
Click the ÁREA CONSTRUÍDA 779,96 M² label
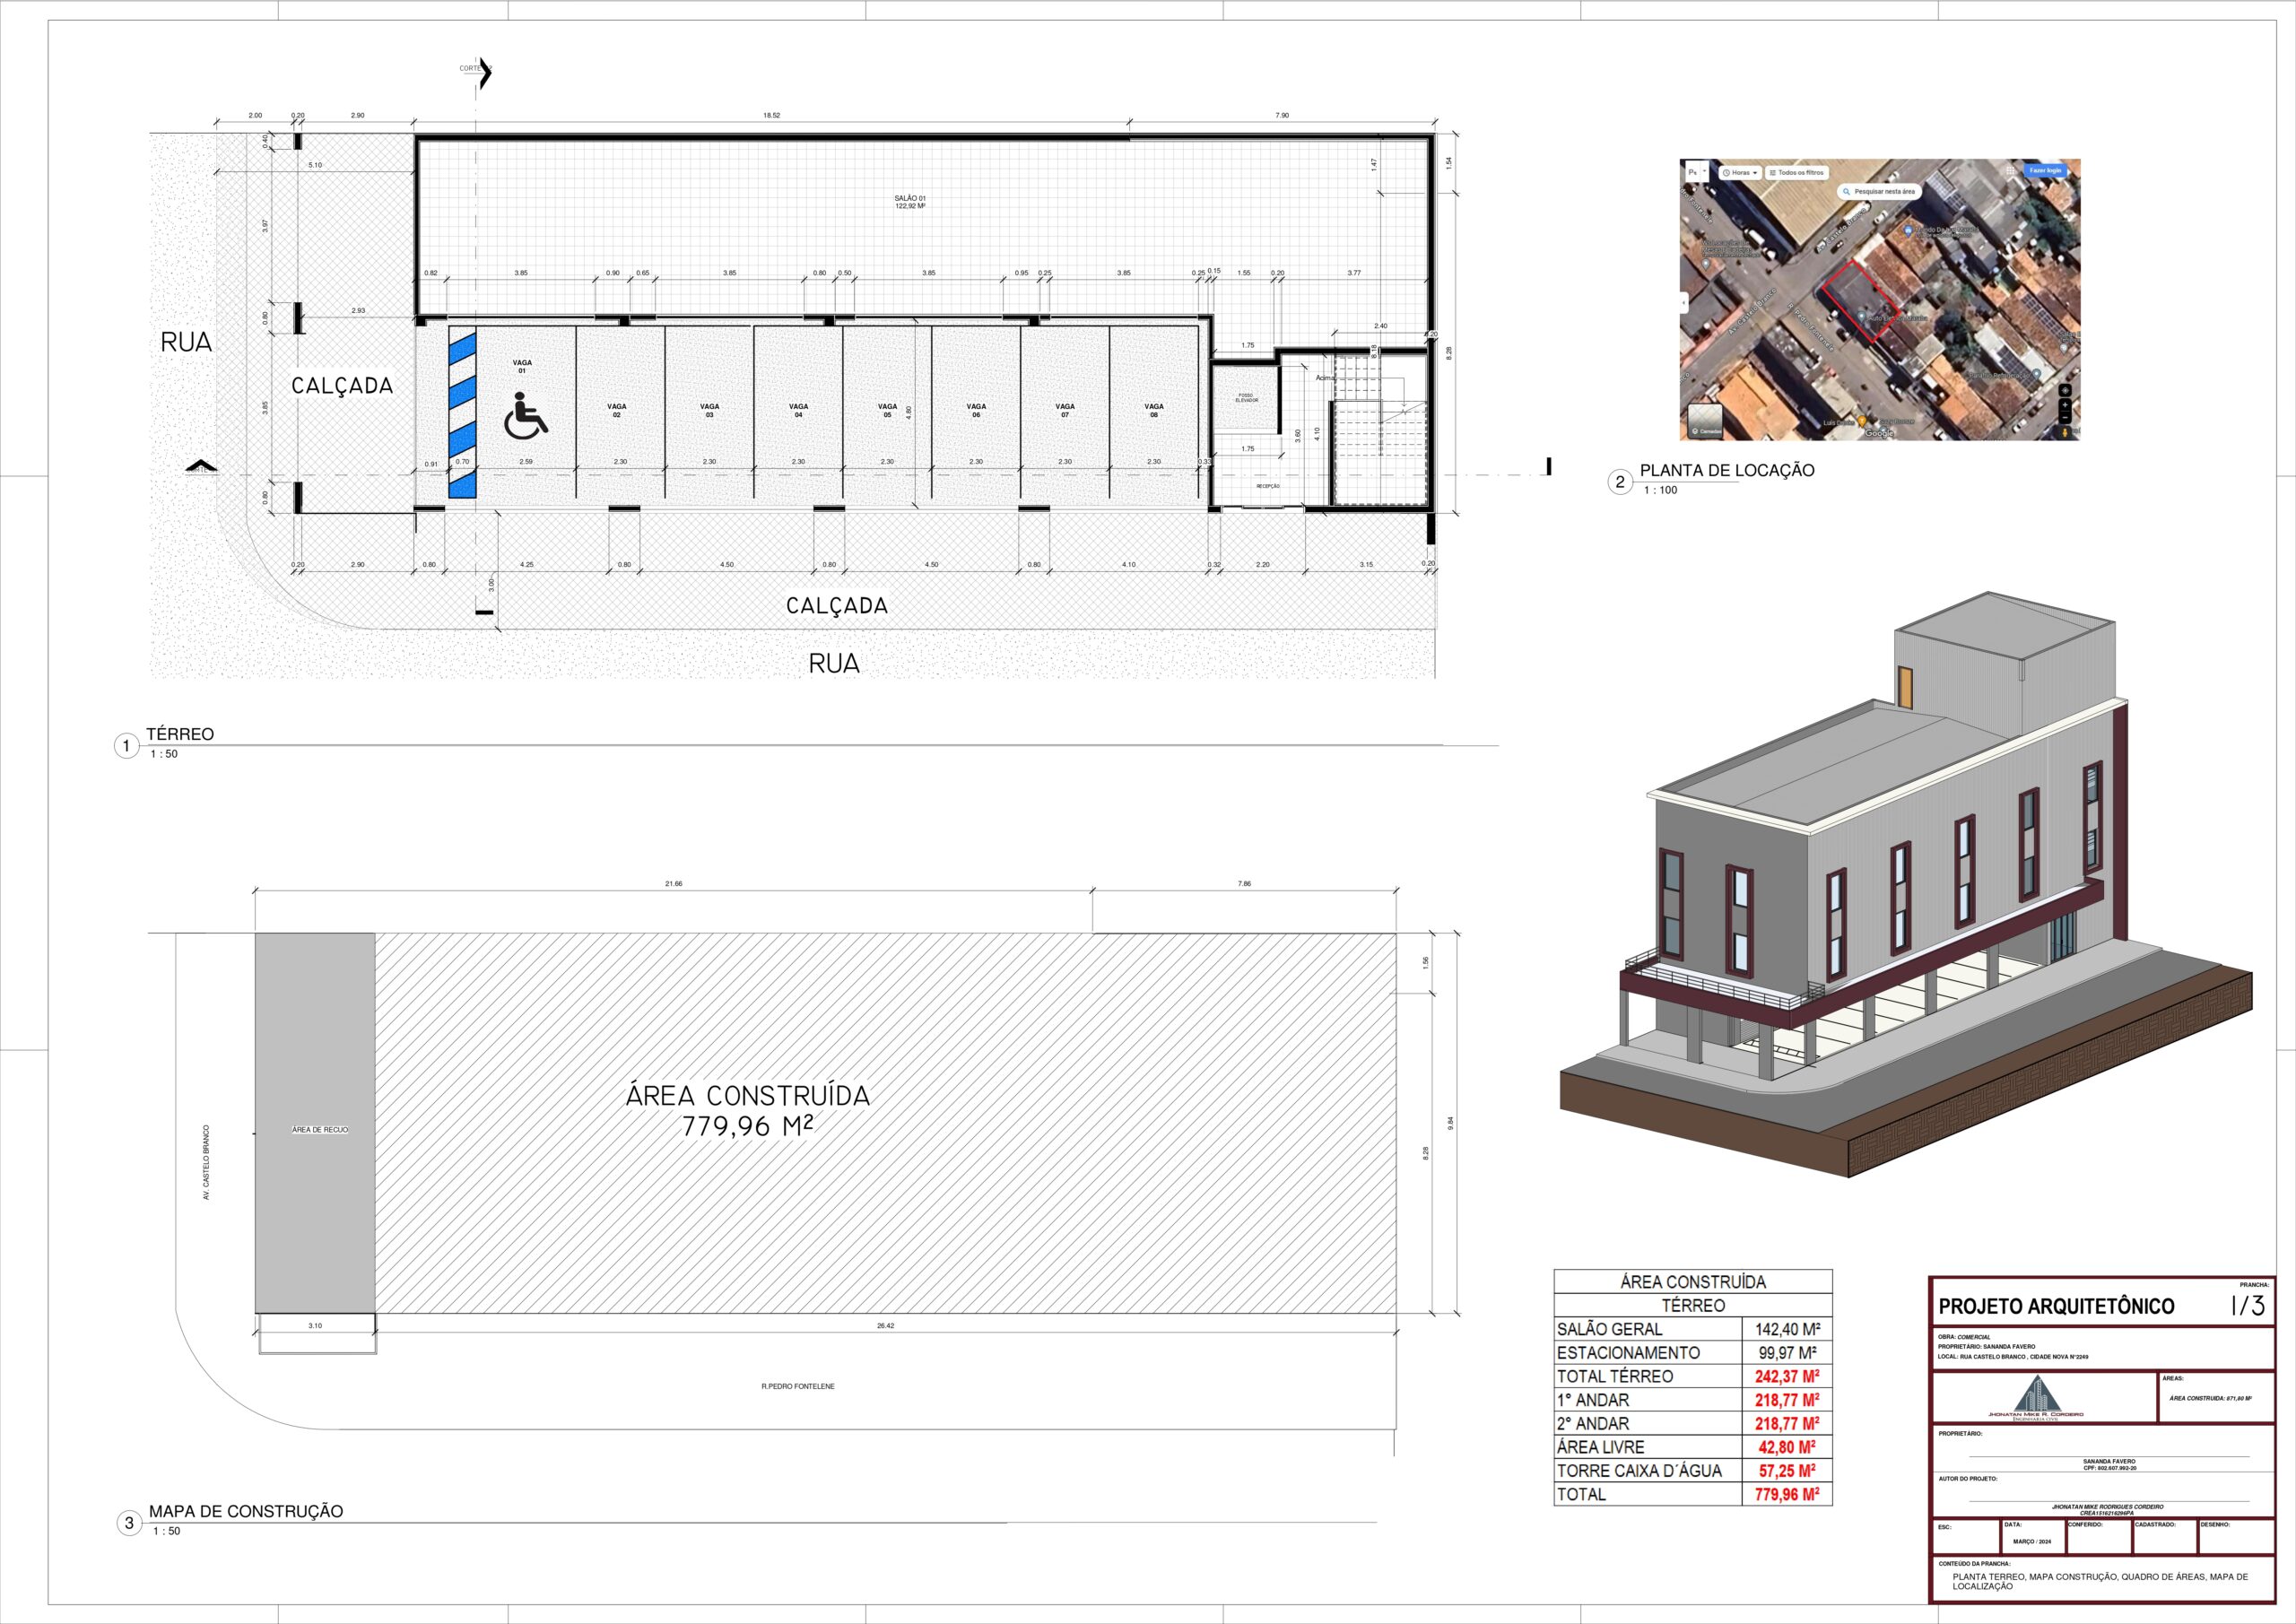747,1110
